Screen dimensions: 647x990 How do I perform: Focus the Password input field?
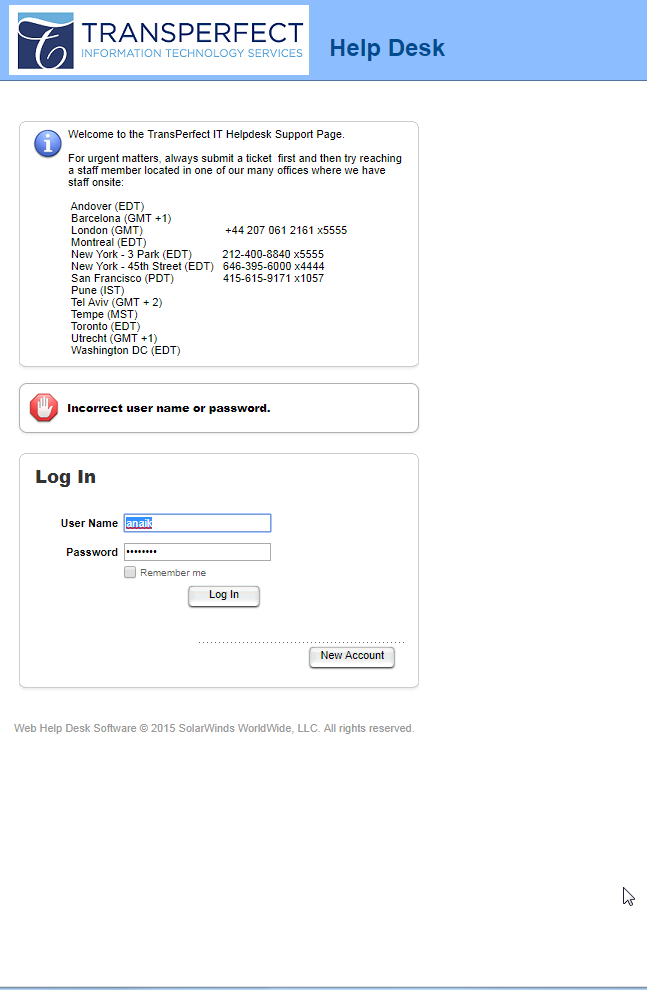click(198, 552)
